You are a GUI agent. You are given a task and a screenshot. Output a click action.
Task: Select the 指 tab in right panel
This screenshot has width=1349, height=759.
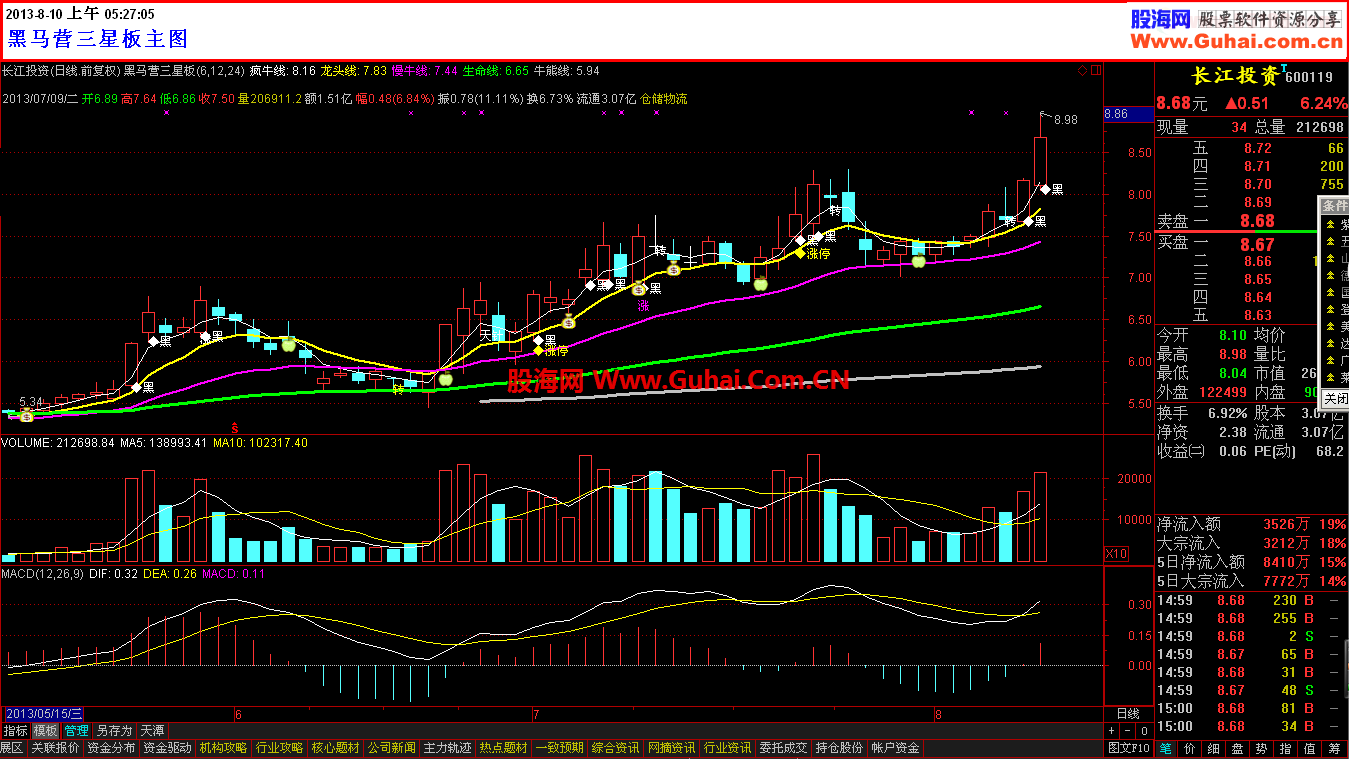point(1285,748)
